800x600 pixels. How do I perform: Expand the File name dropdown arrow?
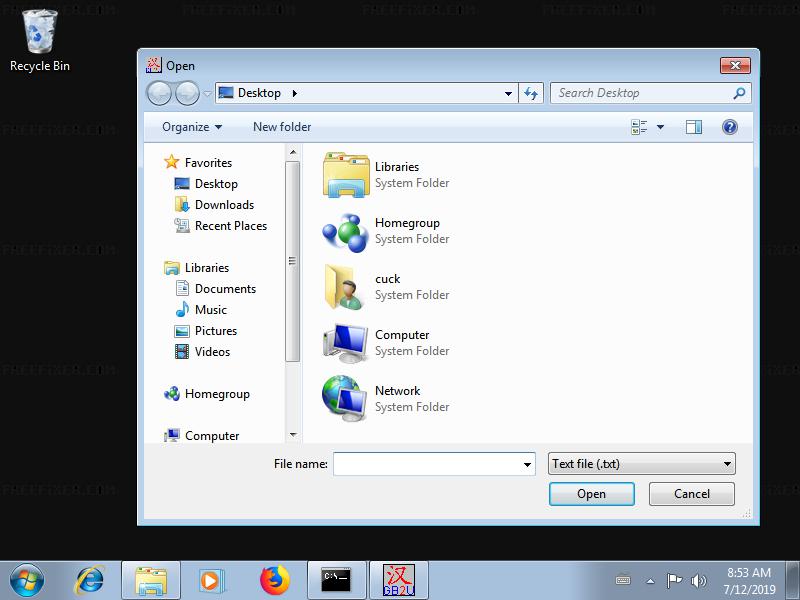[527, 464]
